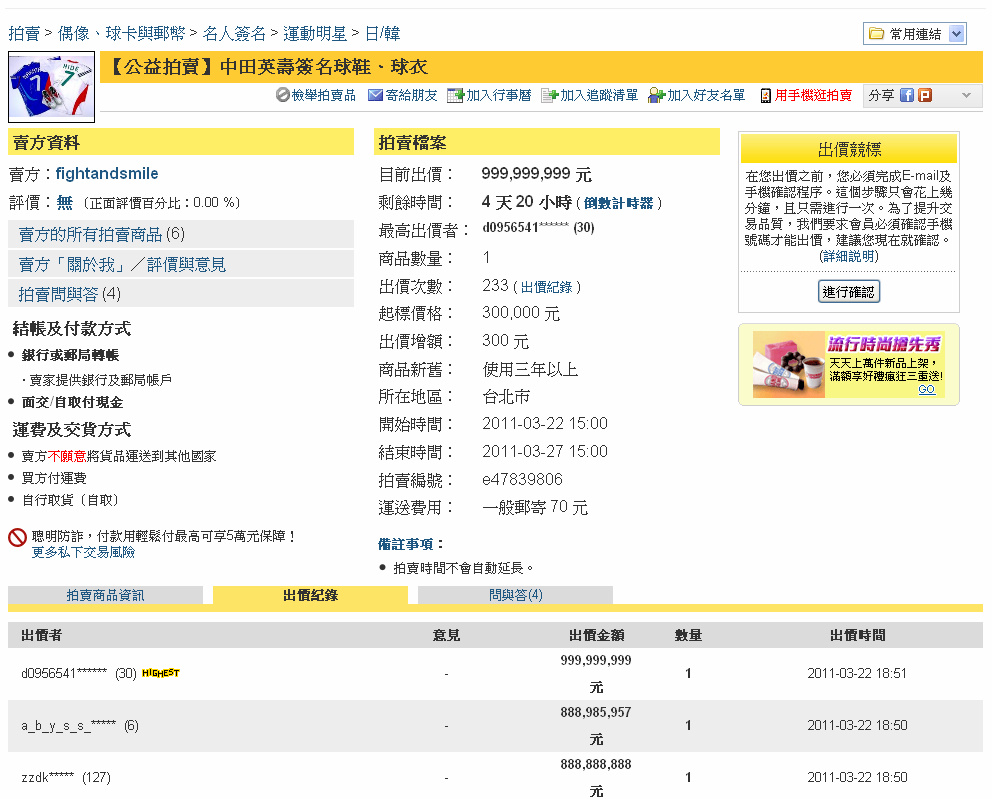This screenshot has width=992, height=799.
Task: Click the 888,888,888 bid amount
Action: [596, 764]
